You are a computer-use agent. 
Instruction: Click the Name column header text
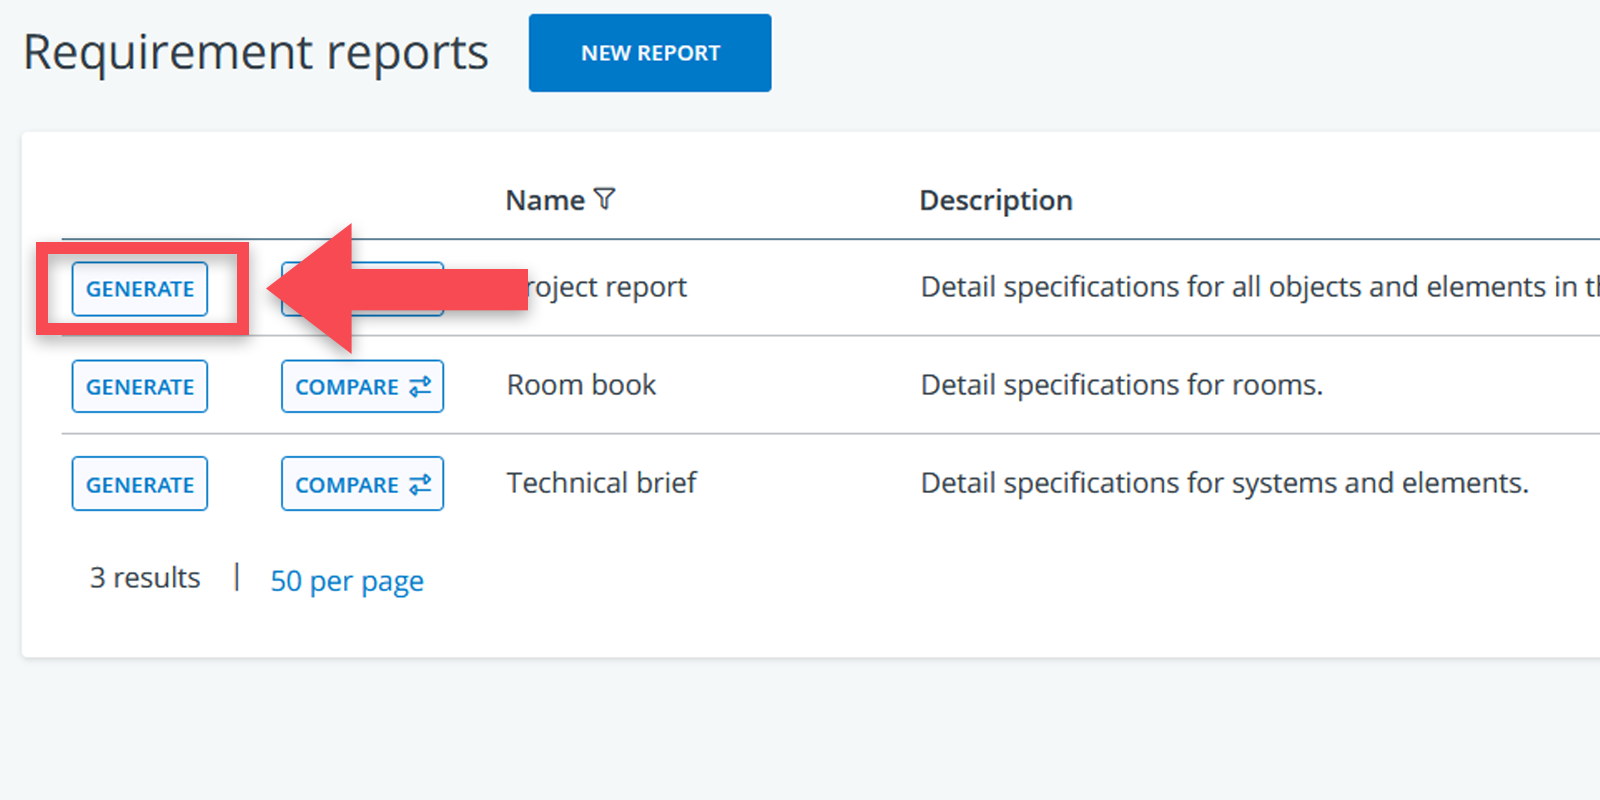coord(545,200)
